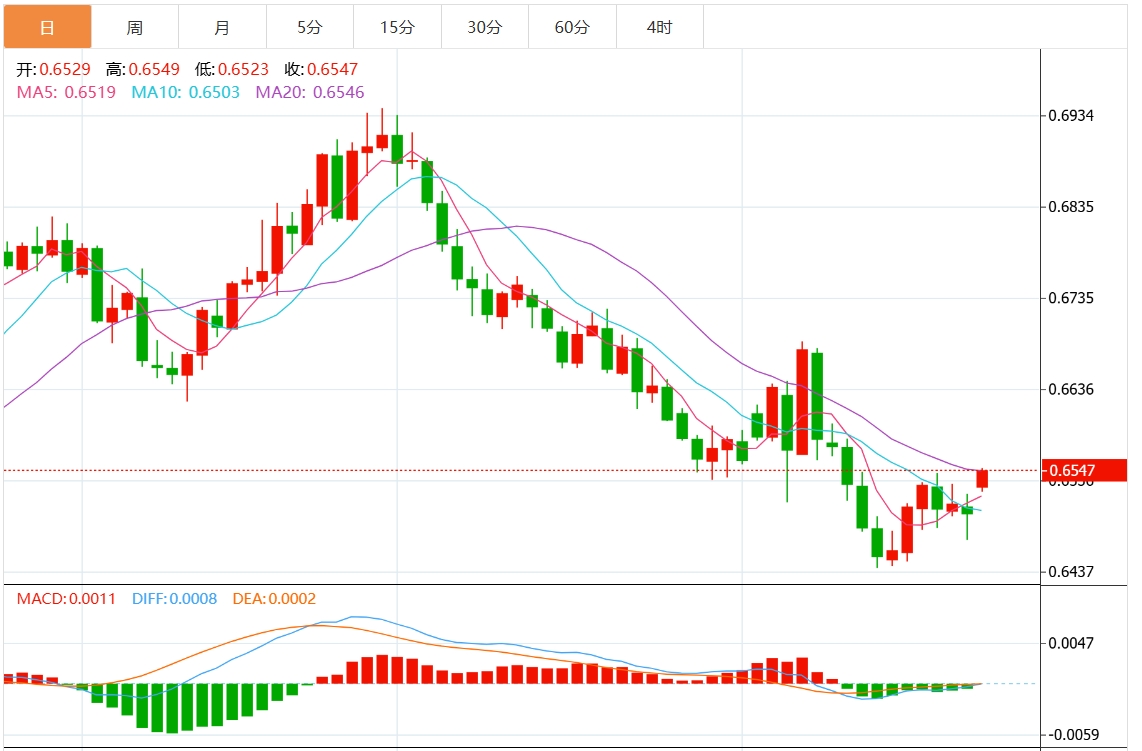Switch to the 4时 timeframe tab

coord(660,27)
